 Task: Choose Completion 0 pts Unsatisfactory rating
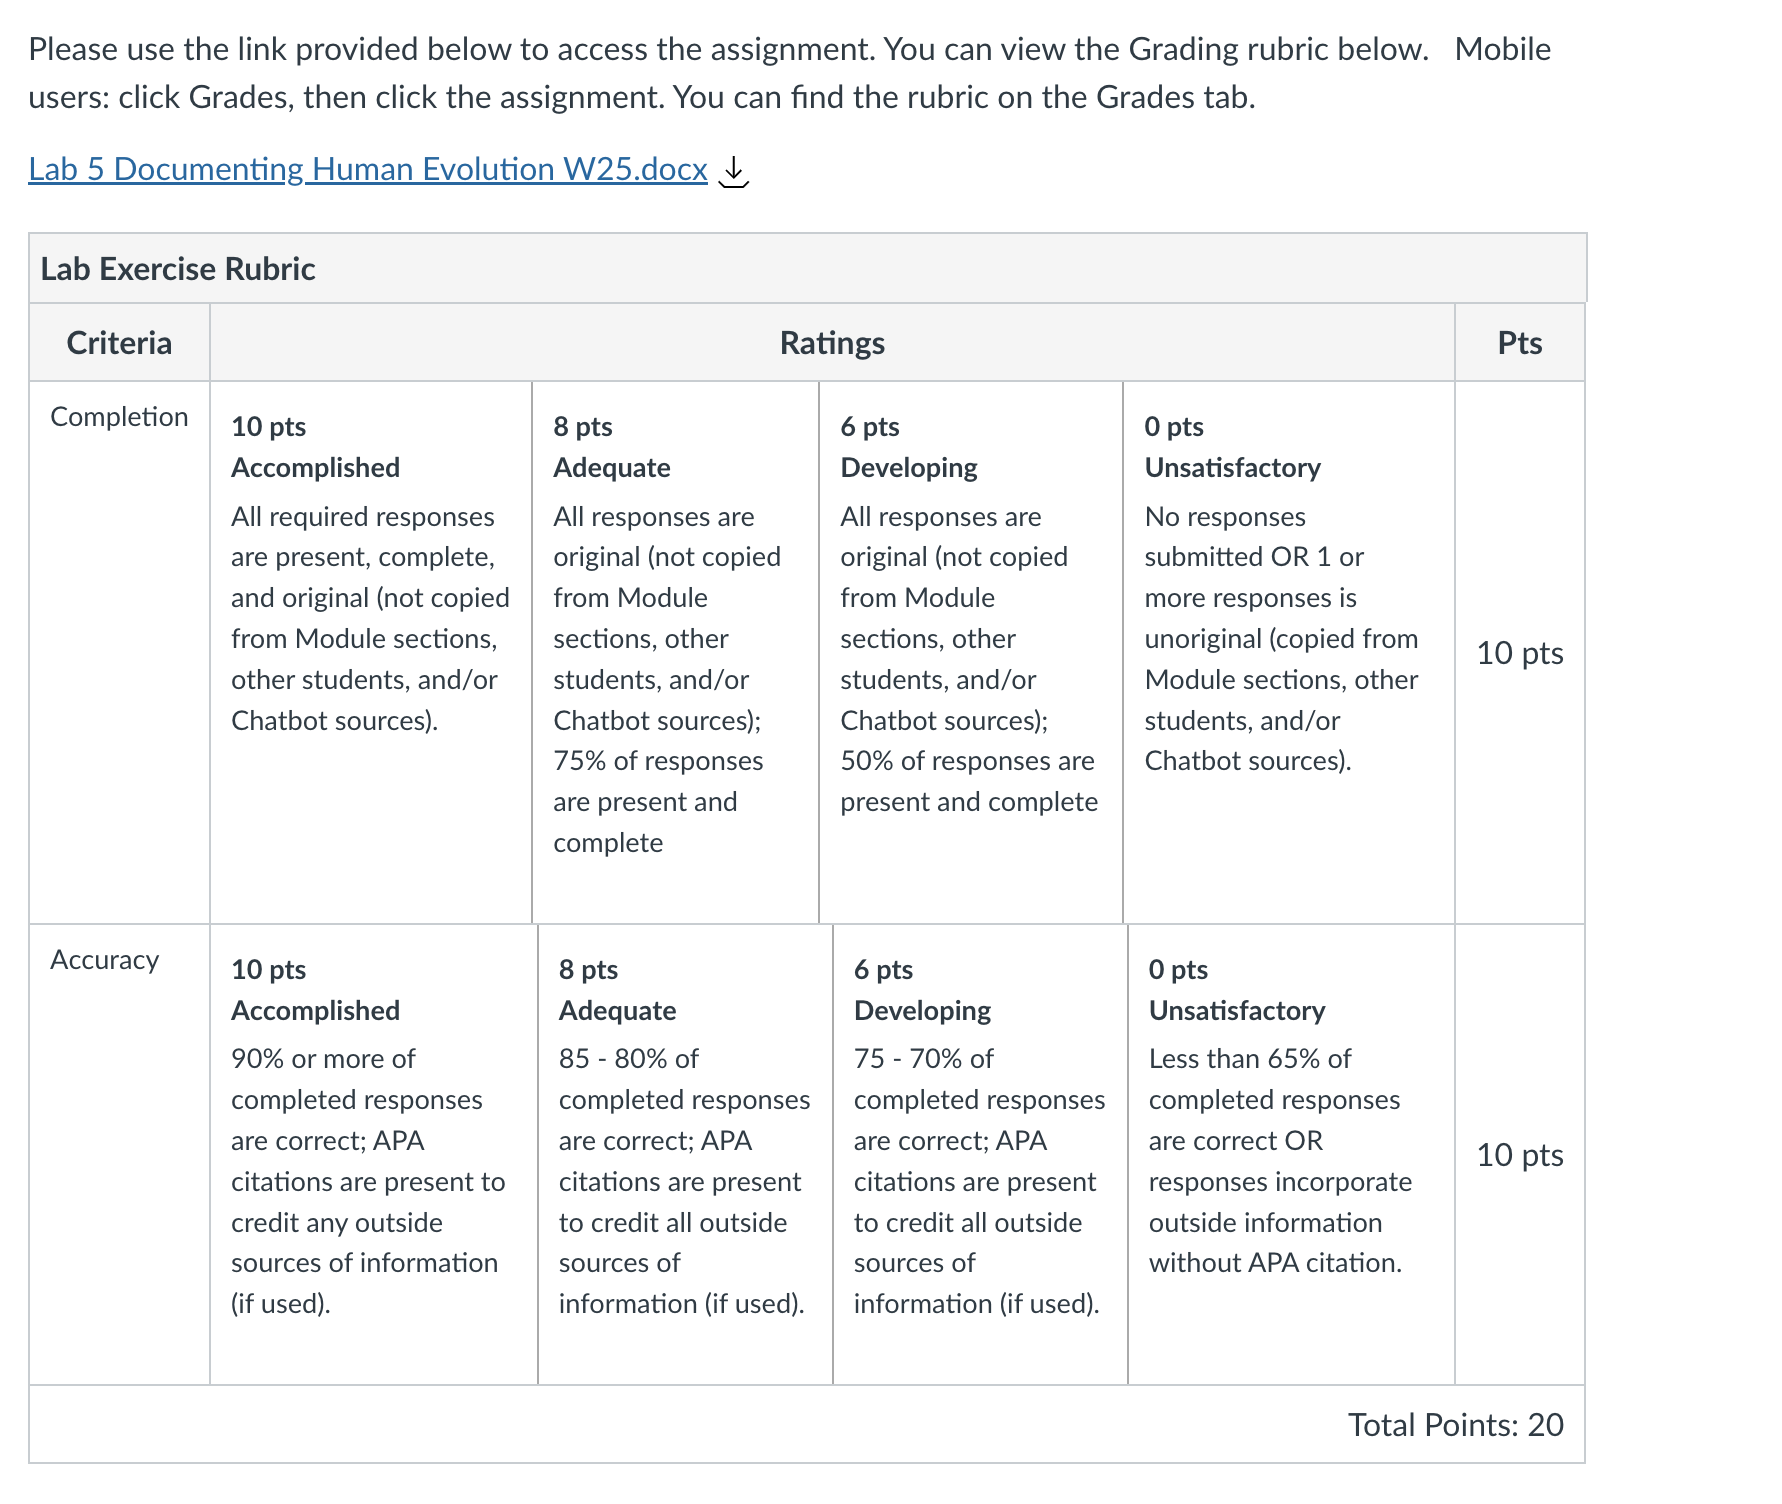point(1289,652)
